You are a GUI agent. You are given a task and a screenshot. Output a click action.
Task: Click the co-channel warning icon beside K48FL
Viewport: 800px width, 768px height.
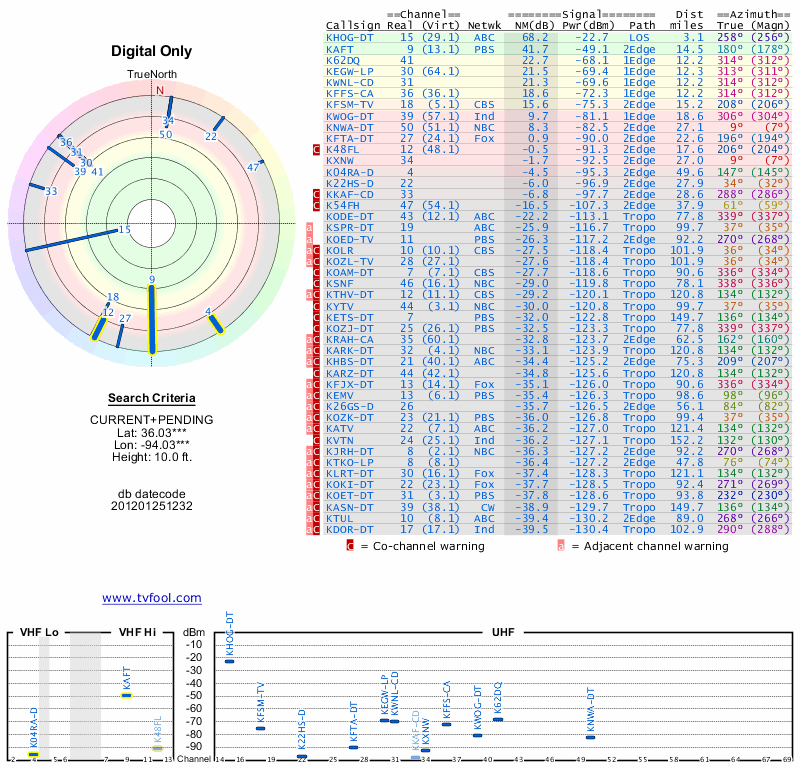(317, 149)
